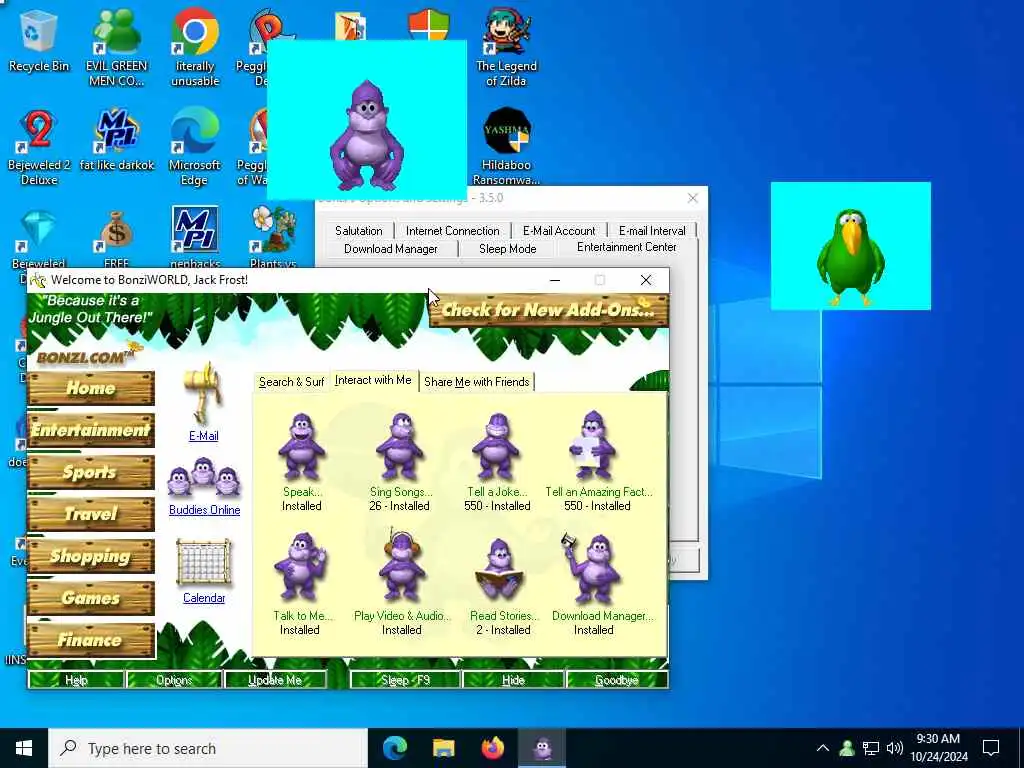Open the Salutation tab in settings
This screenshot has width=1024, height=768.
point(359,231)
